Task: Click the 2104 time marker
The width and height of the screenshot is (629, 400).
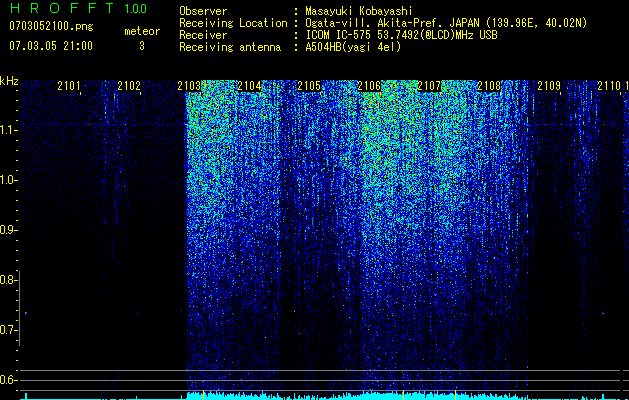Action: point(249,86)
